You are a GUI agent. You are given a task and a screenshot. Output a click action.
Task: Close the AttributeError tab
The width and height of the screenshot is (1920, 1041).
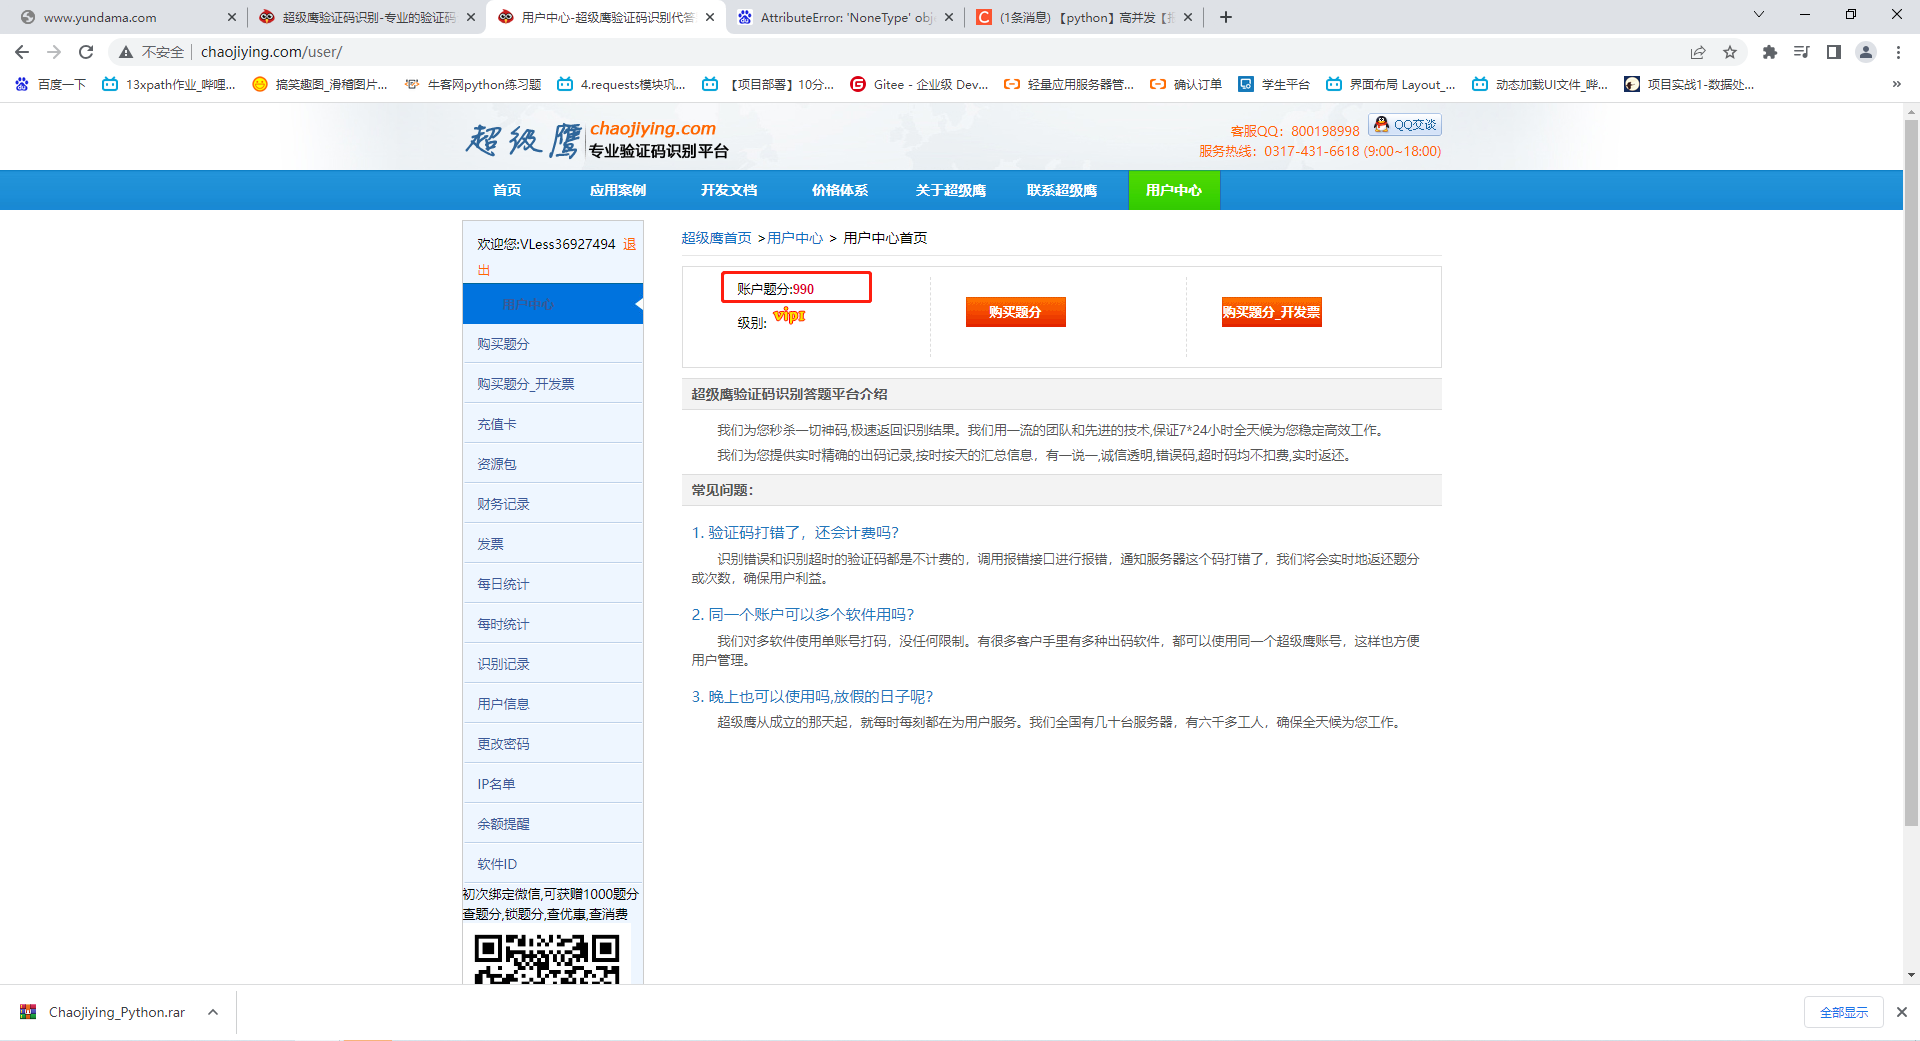tap(949, 17)
